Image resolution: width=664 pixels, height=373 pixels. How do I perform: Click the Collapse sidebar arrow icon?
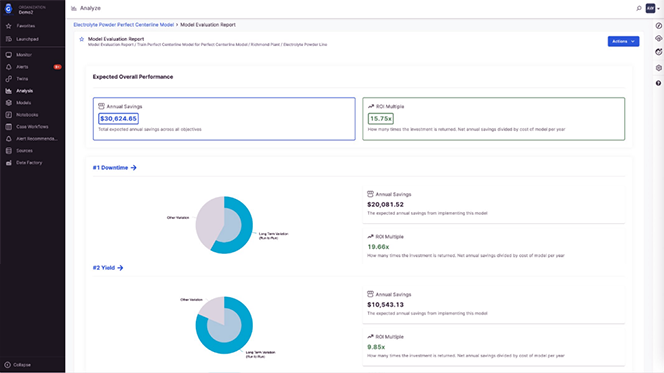tap(7, 365)
